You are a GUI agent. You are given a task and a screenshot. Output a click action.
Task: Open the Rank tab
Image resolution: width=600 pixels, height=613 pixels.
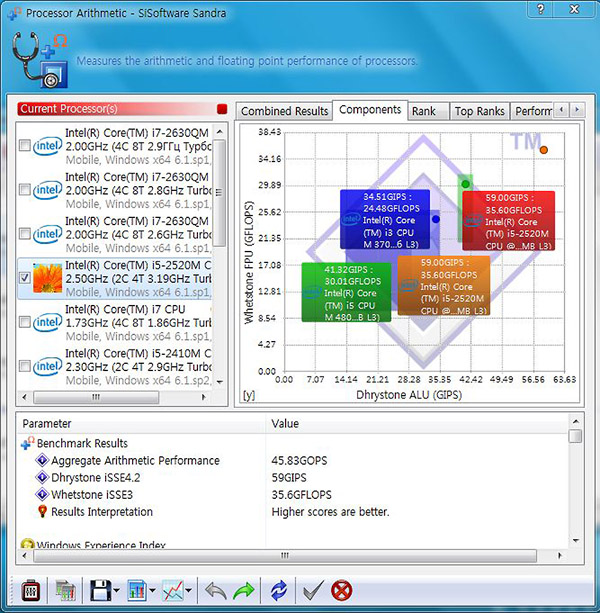tap(428, 111)
